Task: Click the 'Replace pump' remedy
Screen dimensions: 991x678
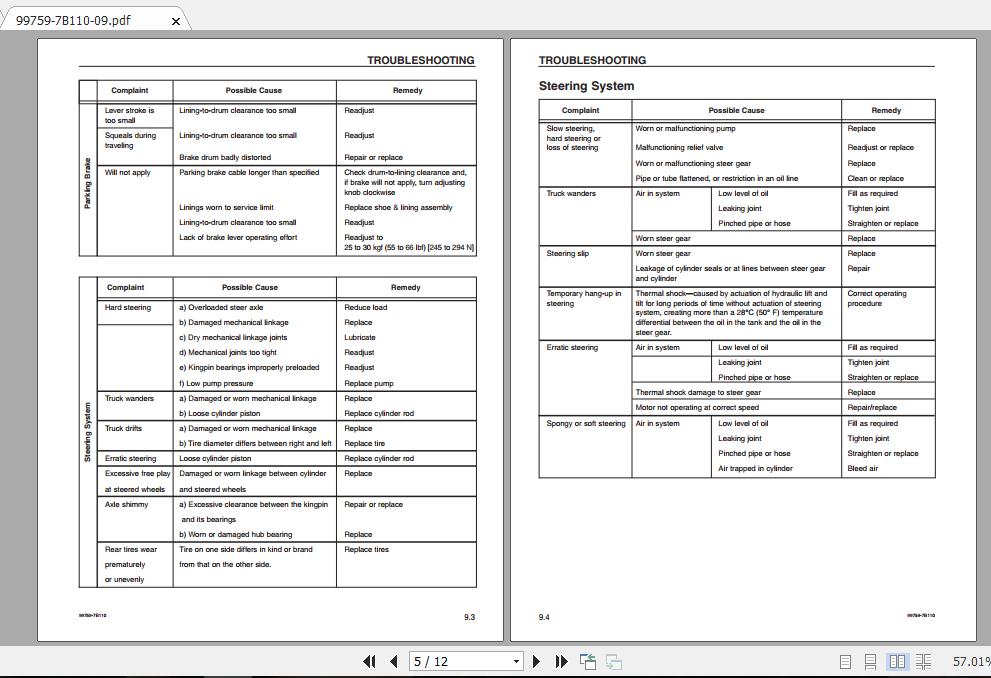Action: [368, 384]
